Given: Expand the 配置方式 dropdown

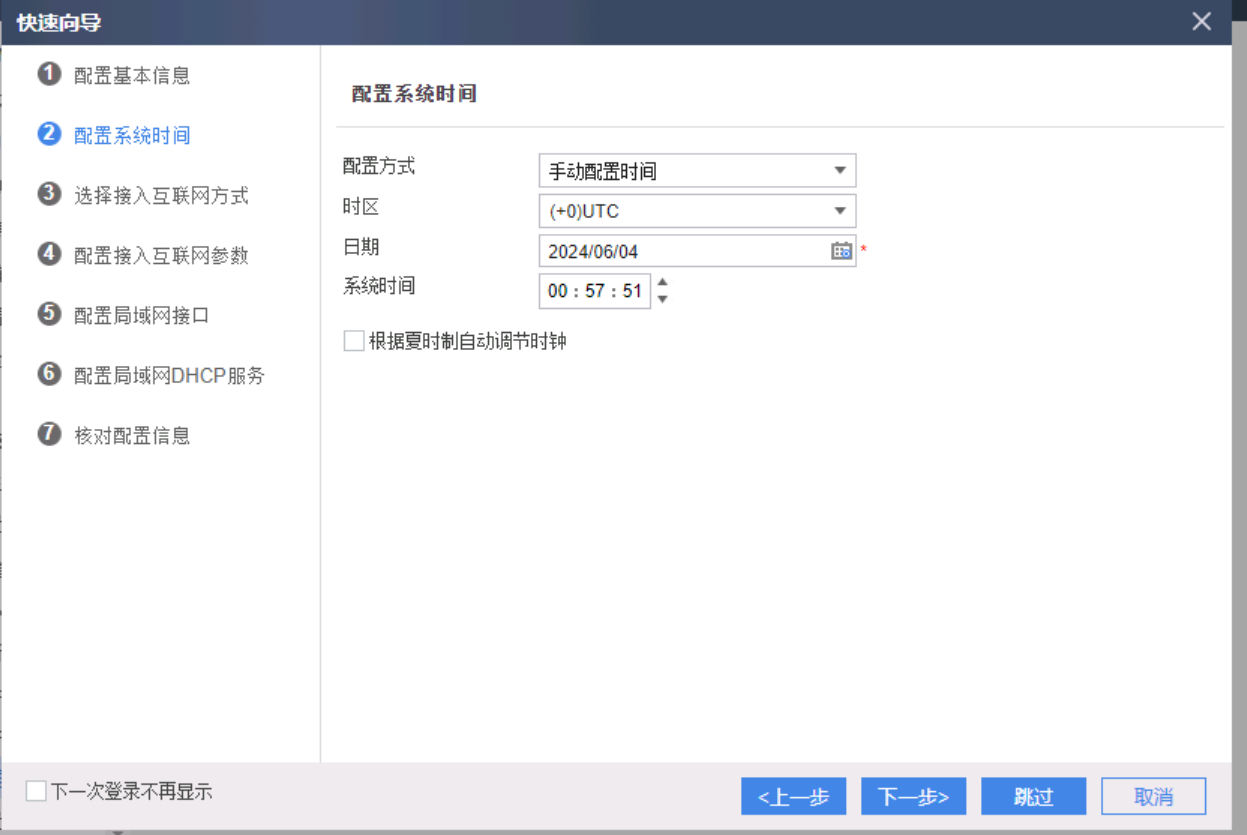Looking at the screenshot, I should point(697,171).
